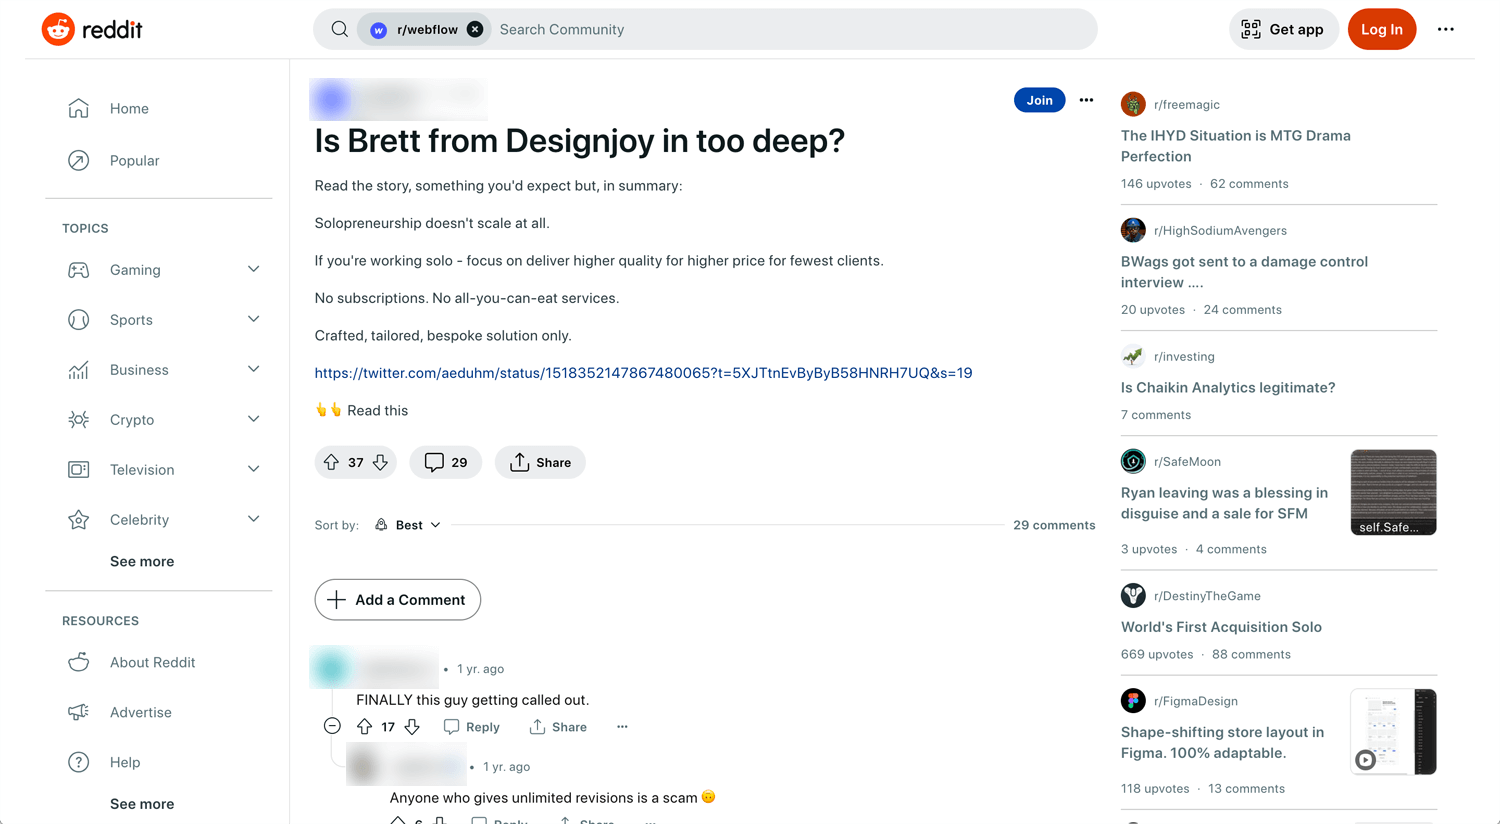Click See more under Resources

pyautogui.click(x=142, y=804)
